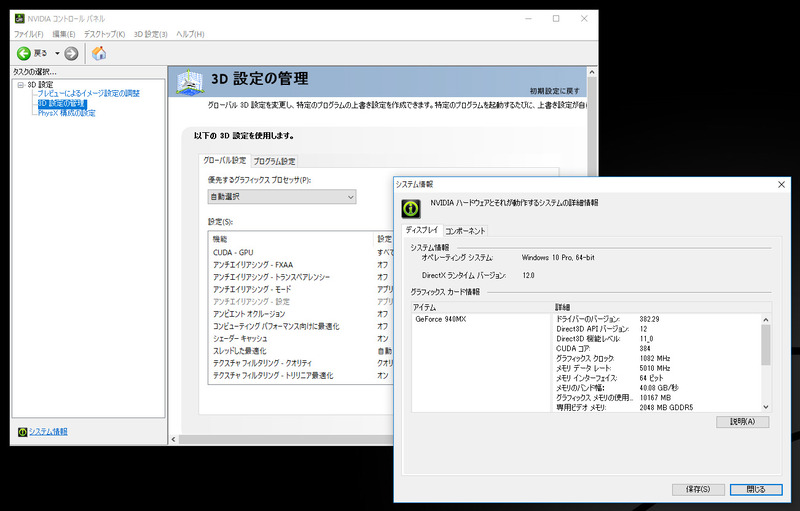Switch to the グローバル設定 tab
800x511 pixels.
click(x=224, y=160)
